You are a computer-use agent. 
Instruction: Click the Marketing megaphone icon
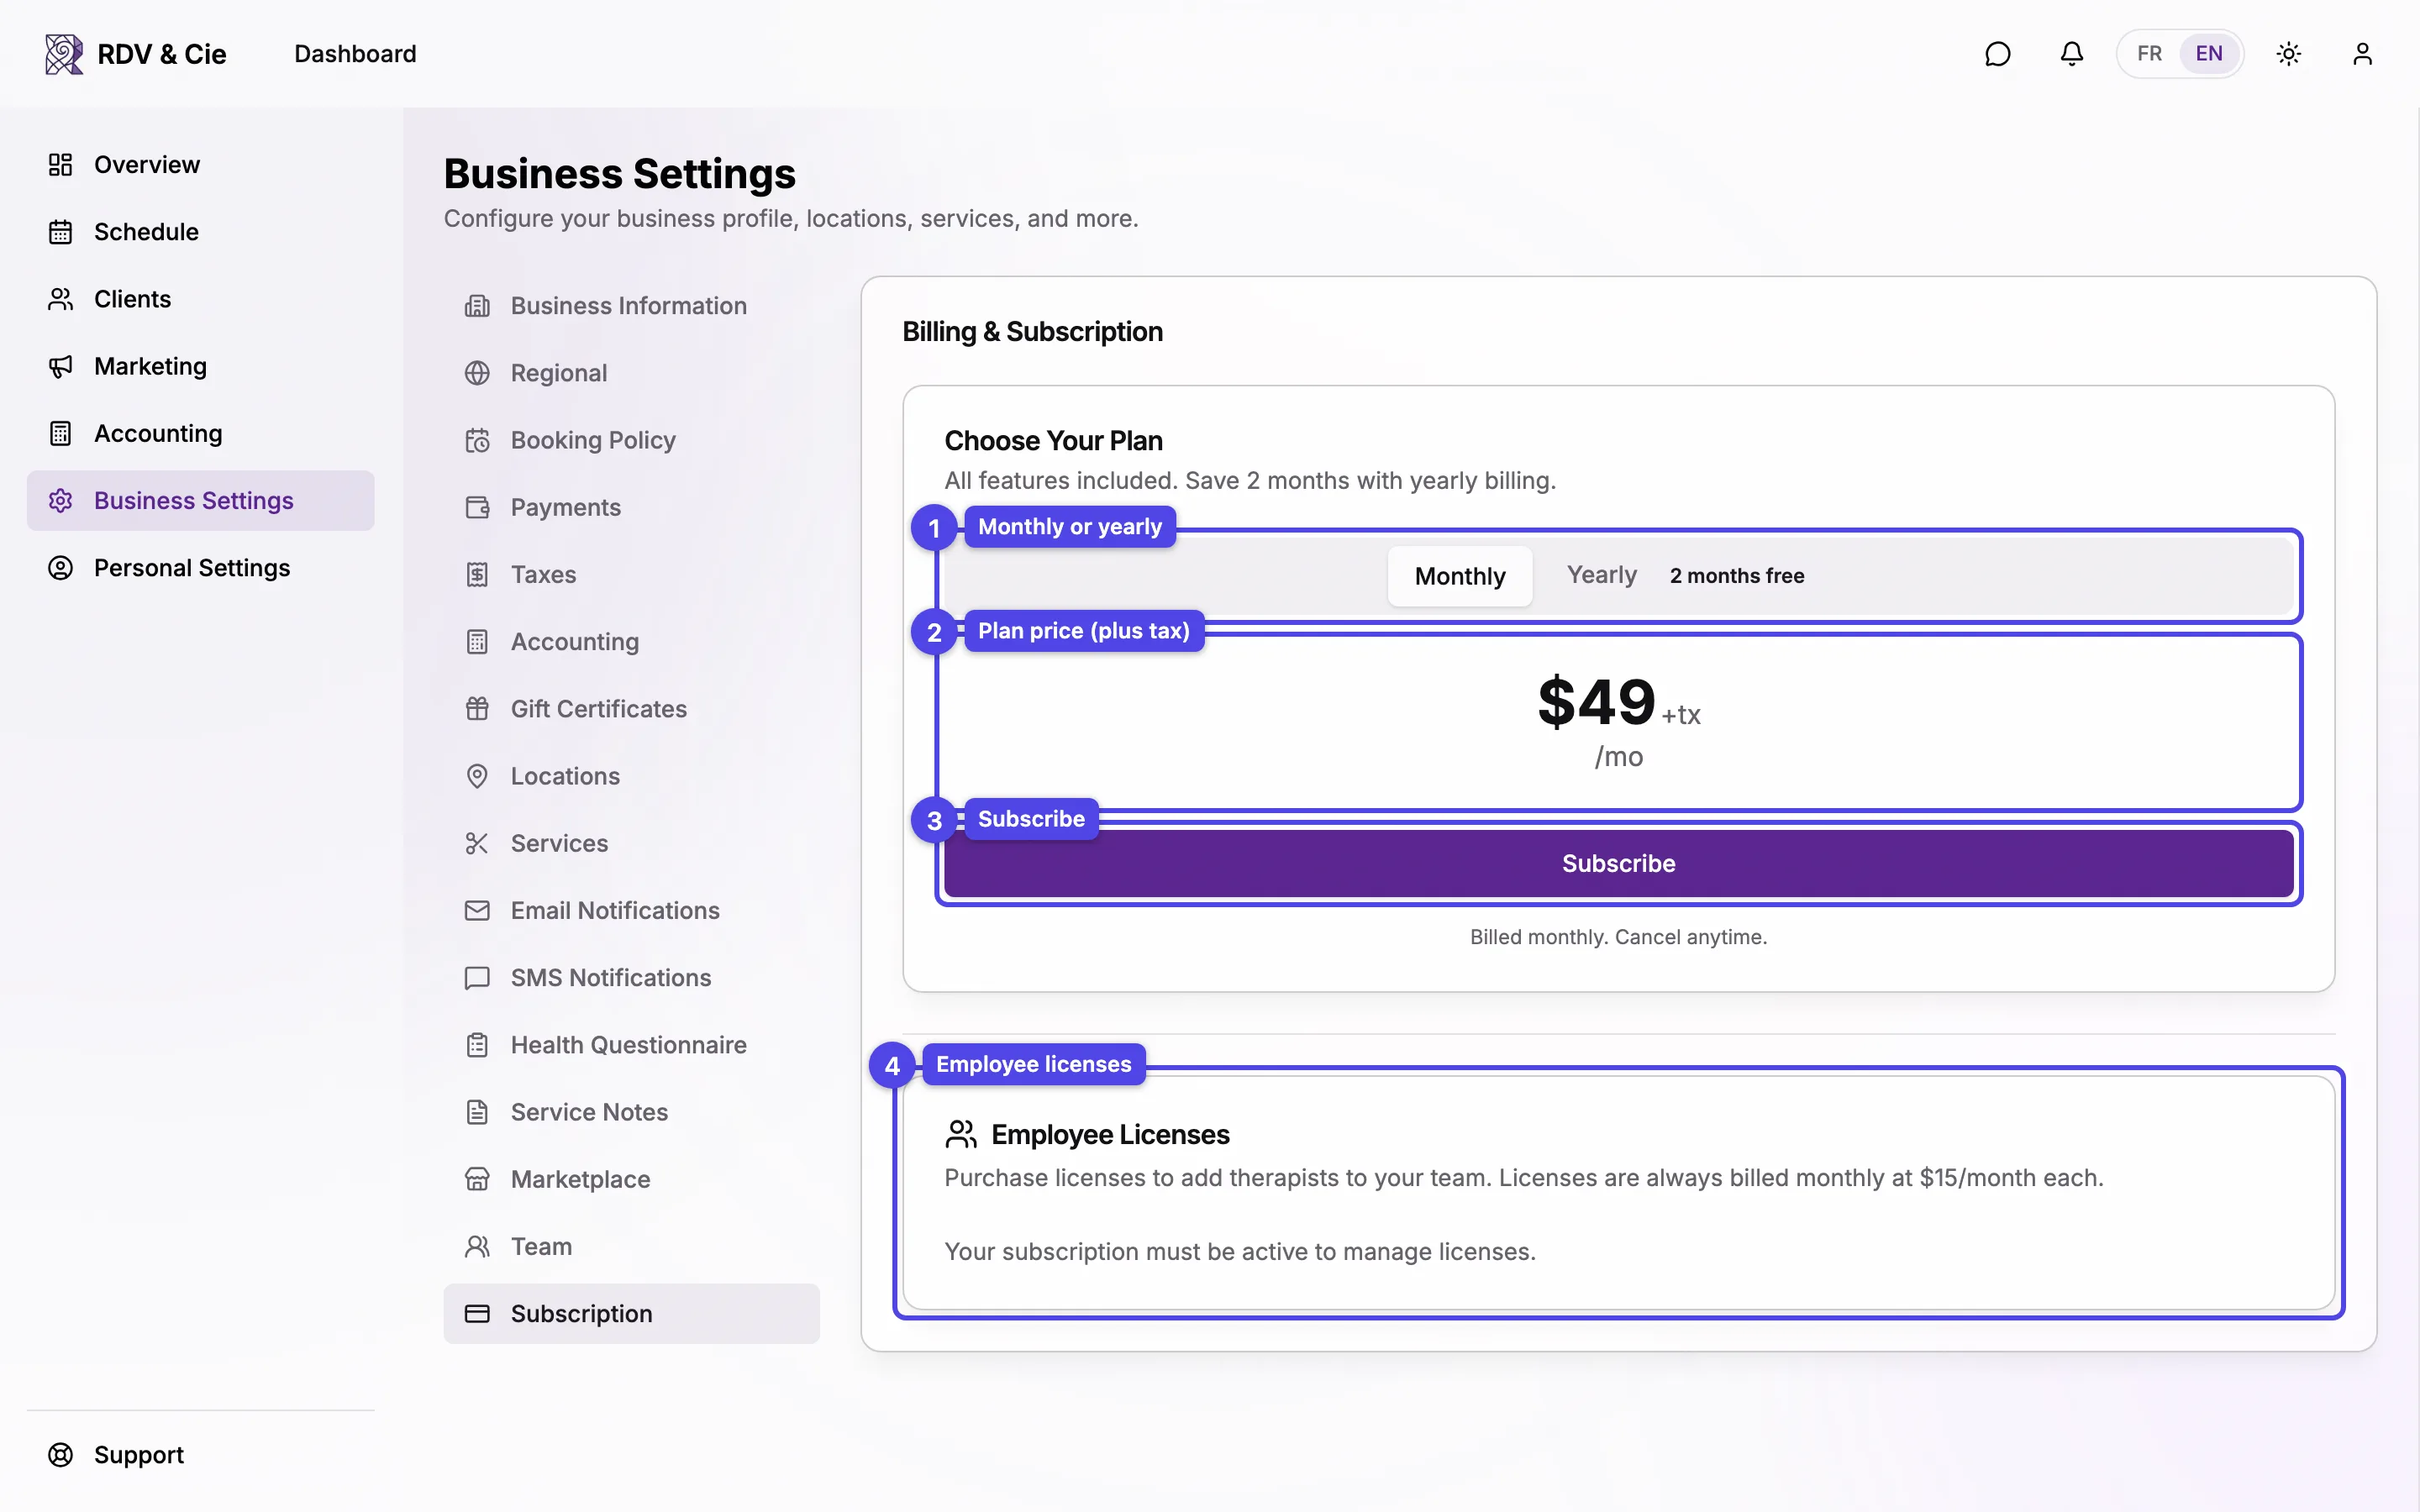point(60,366)
